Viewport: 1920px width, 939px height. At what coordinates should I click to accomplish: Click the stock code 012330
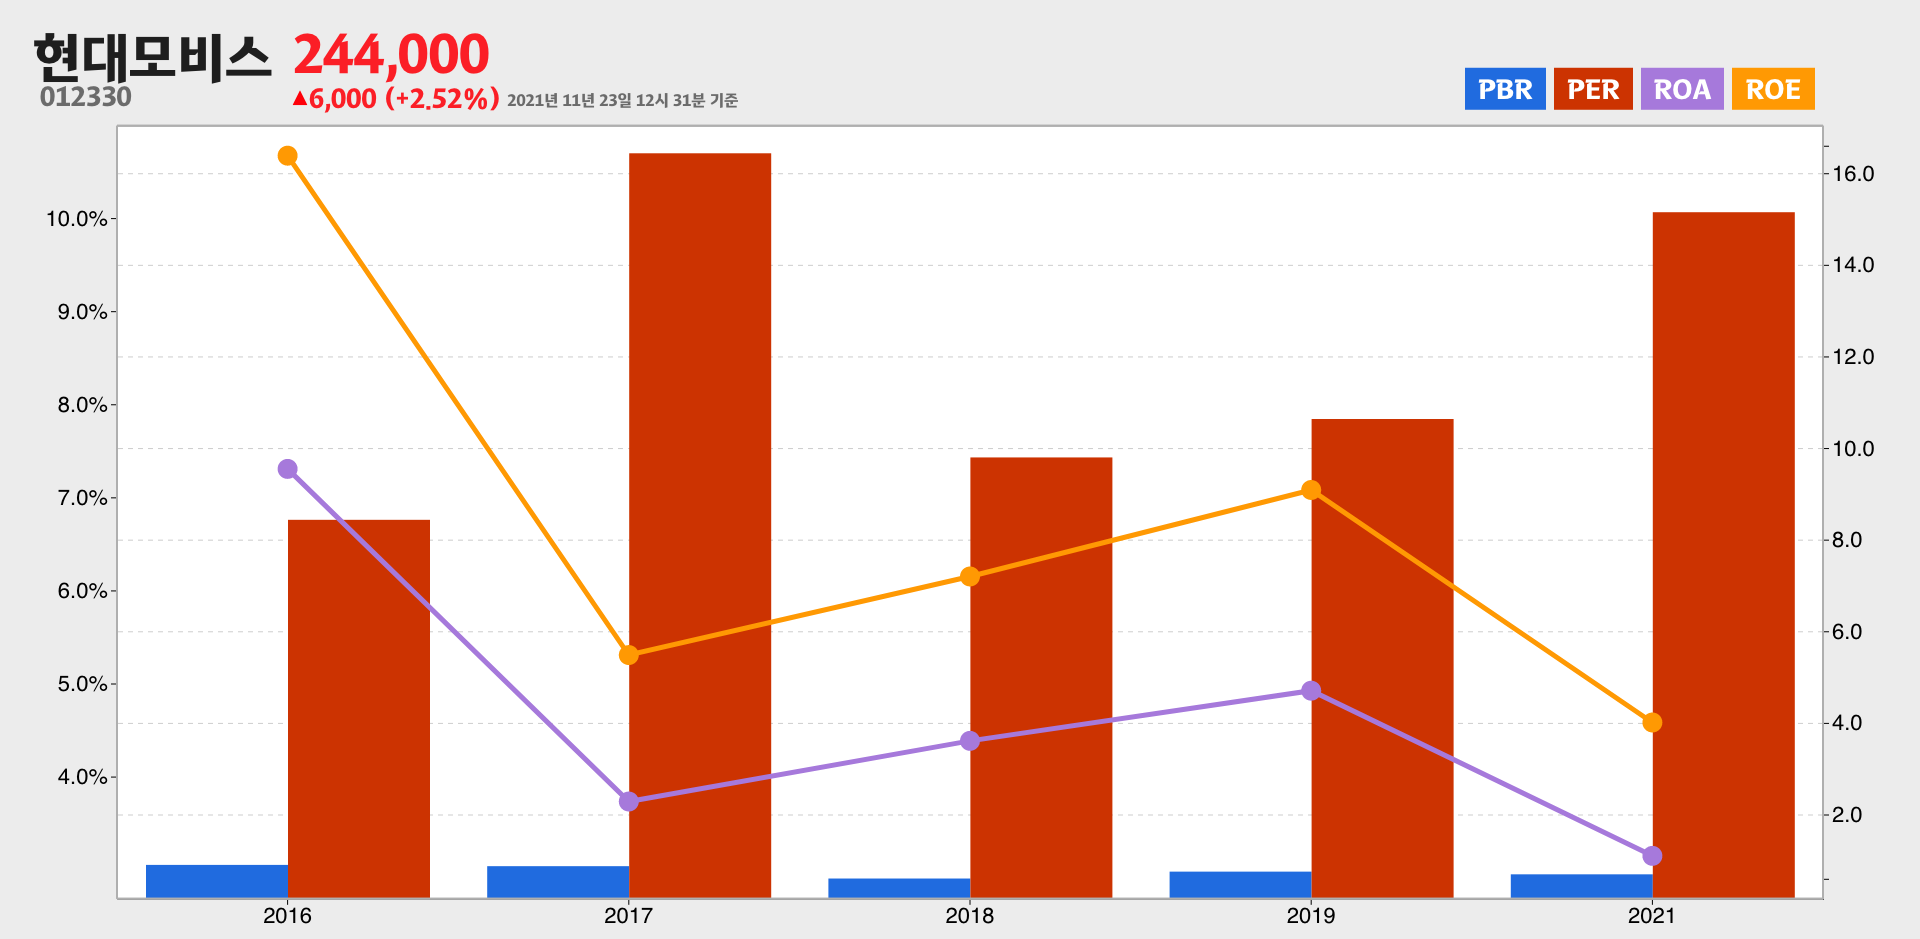(x=86, y=97)
